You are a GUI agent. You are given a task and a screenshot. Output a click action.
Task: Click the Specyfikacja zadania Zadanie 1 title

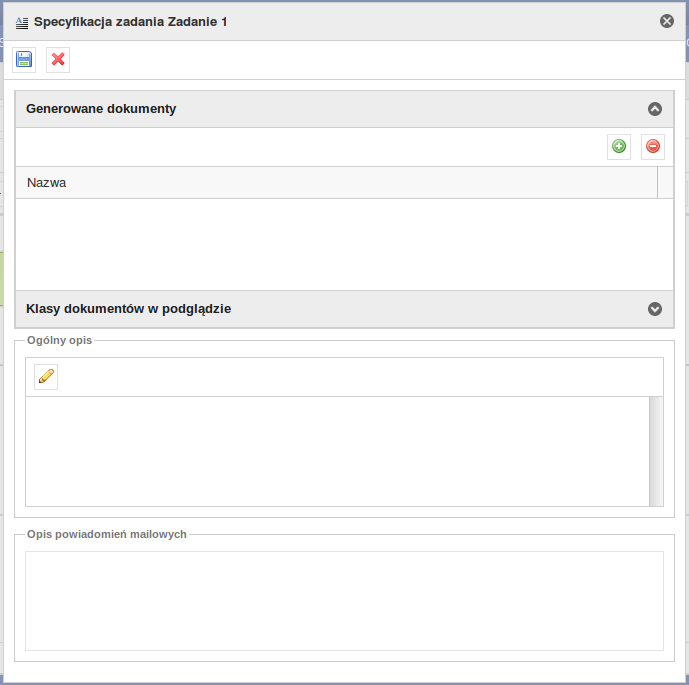point(131,22)
